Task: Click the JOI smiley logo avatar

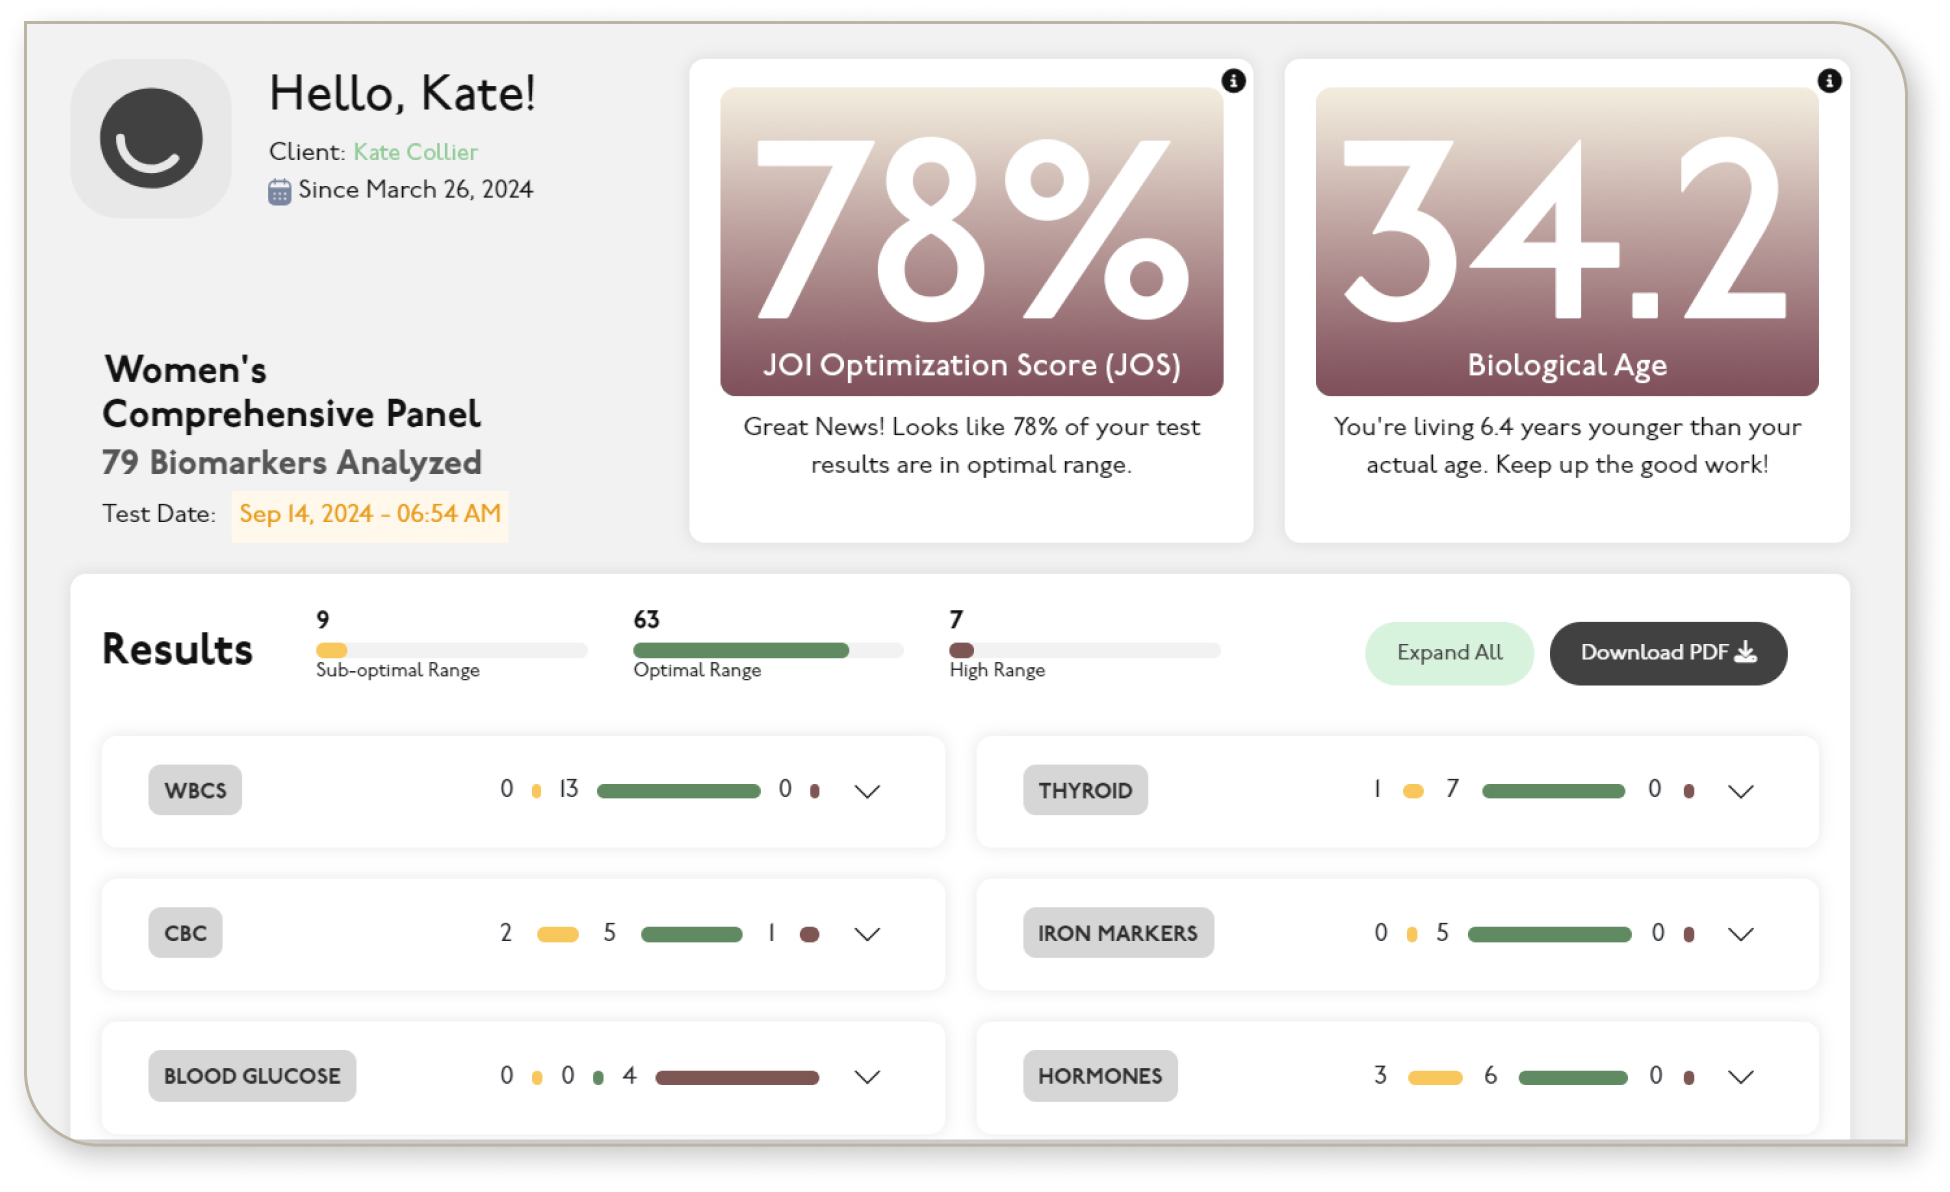Action: point(151,138)
